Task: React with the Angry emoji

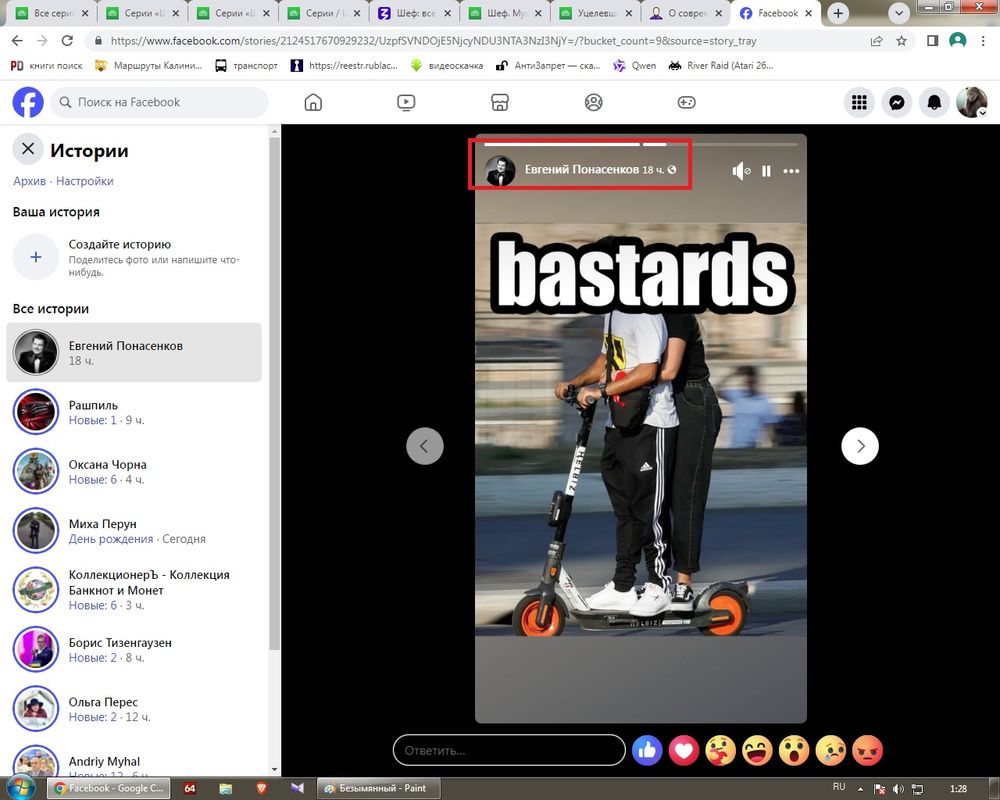Action: tap(867, 751)
